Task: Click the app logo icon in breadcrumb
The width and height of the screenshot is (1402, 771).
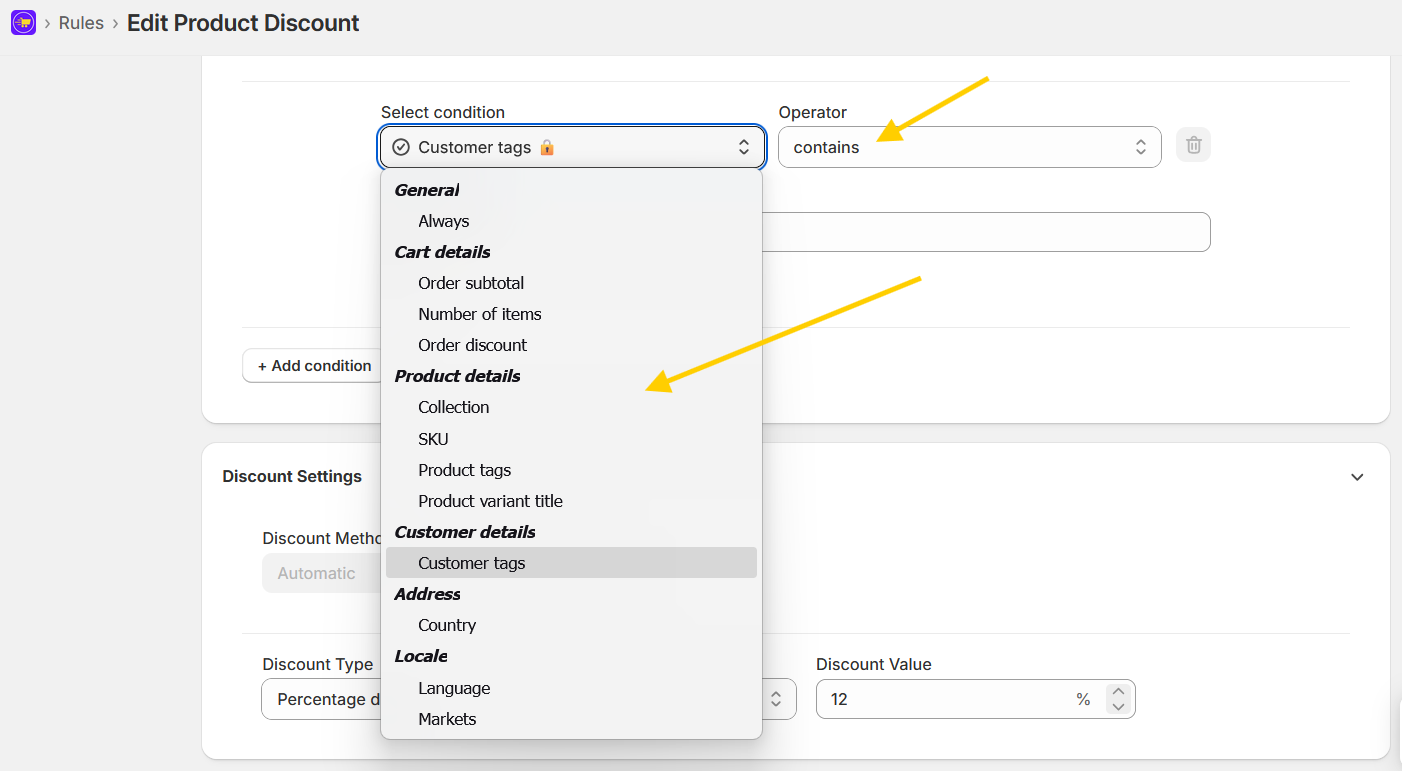Action: 23,23
